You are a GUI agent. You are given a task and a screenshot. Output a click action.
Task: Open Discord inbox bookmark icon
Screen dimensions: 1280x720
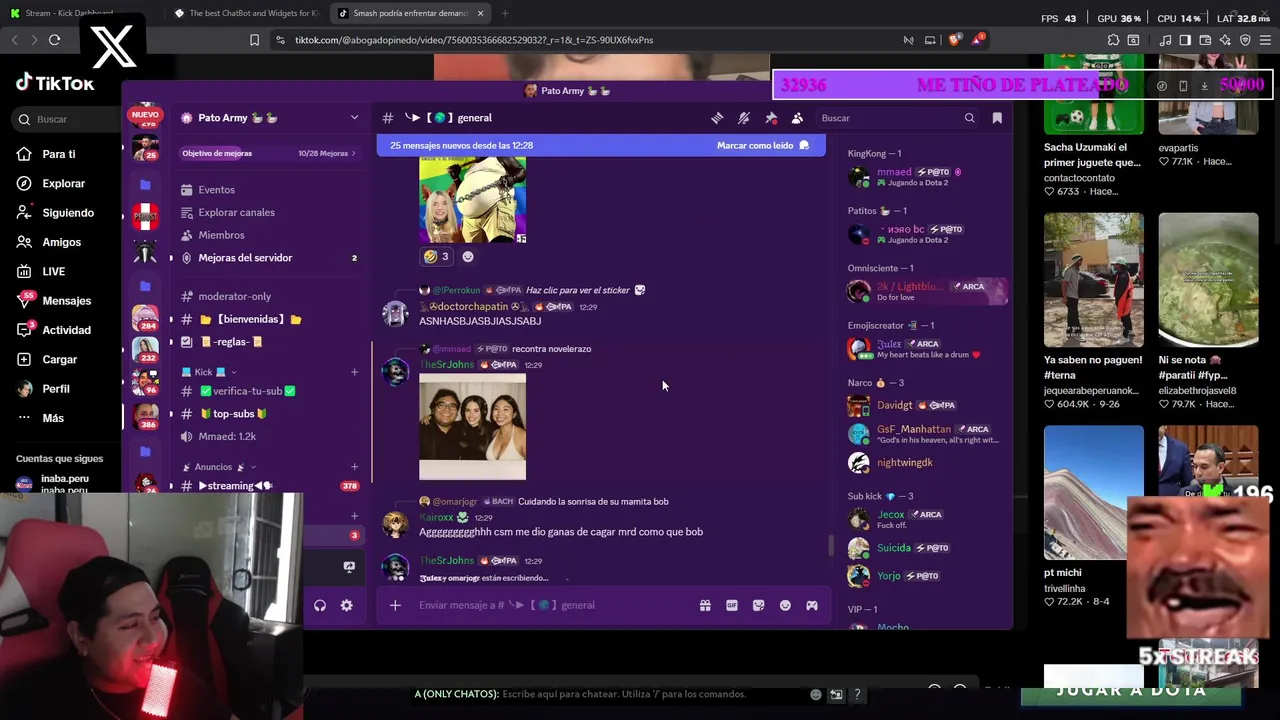(x=997, y=118)
